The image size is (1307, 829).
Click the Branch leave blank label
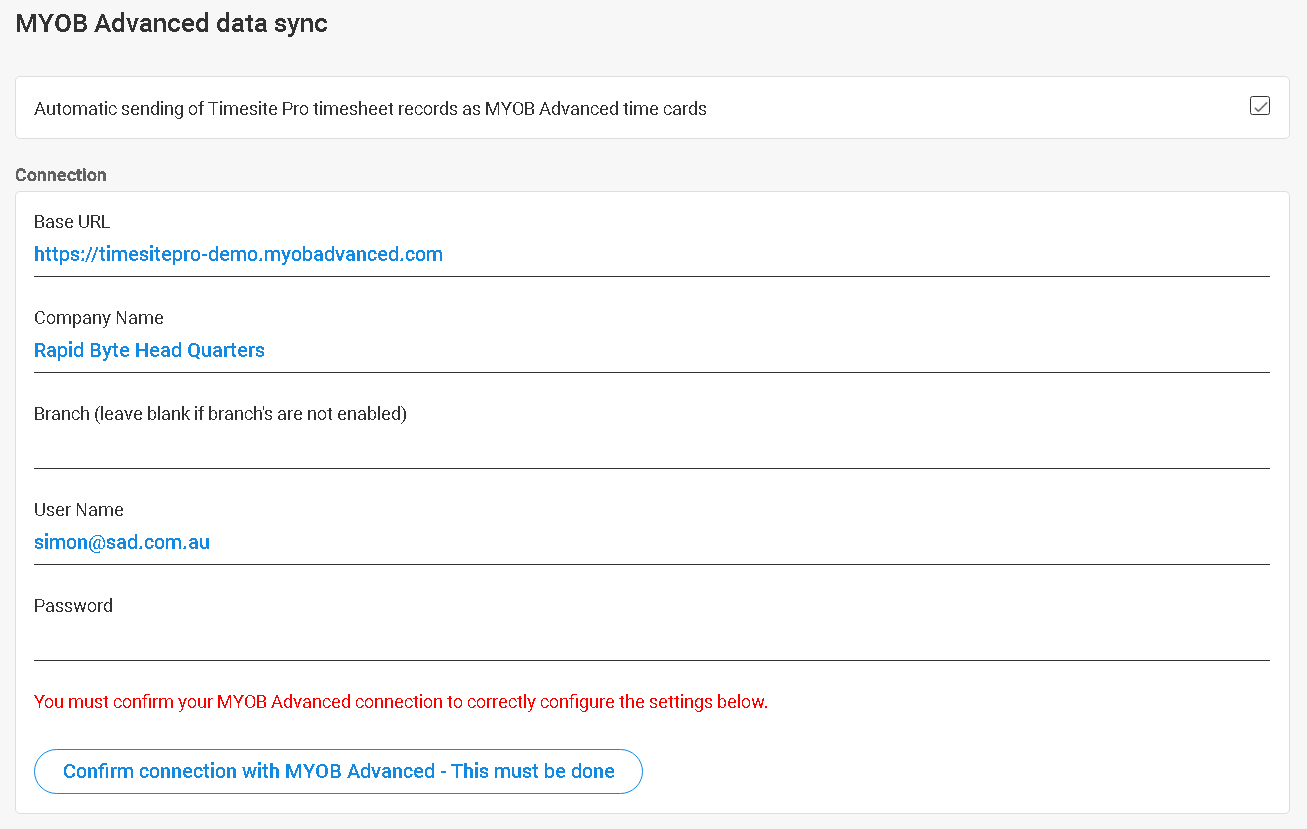pyautogui.click(x=220, y=414)
